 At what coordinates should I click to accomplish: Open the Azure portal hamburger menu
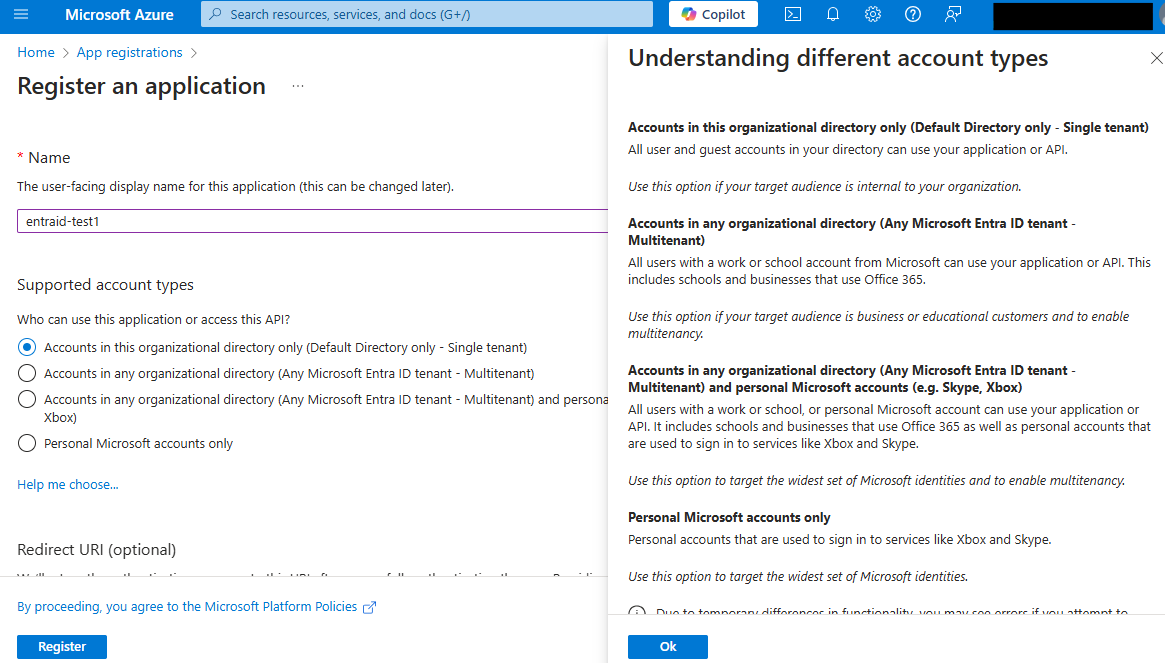point(21,14)
